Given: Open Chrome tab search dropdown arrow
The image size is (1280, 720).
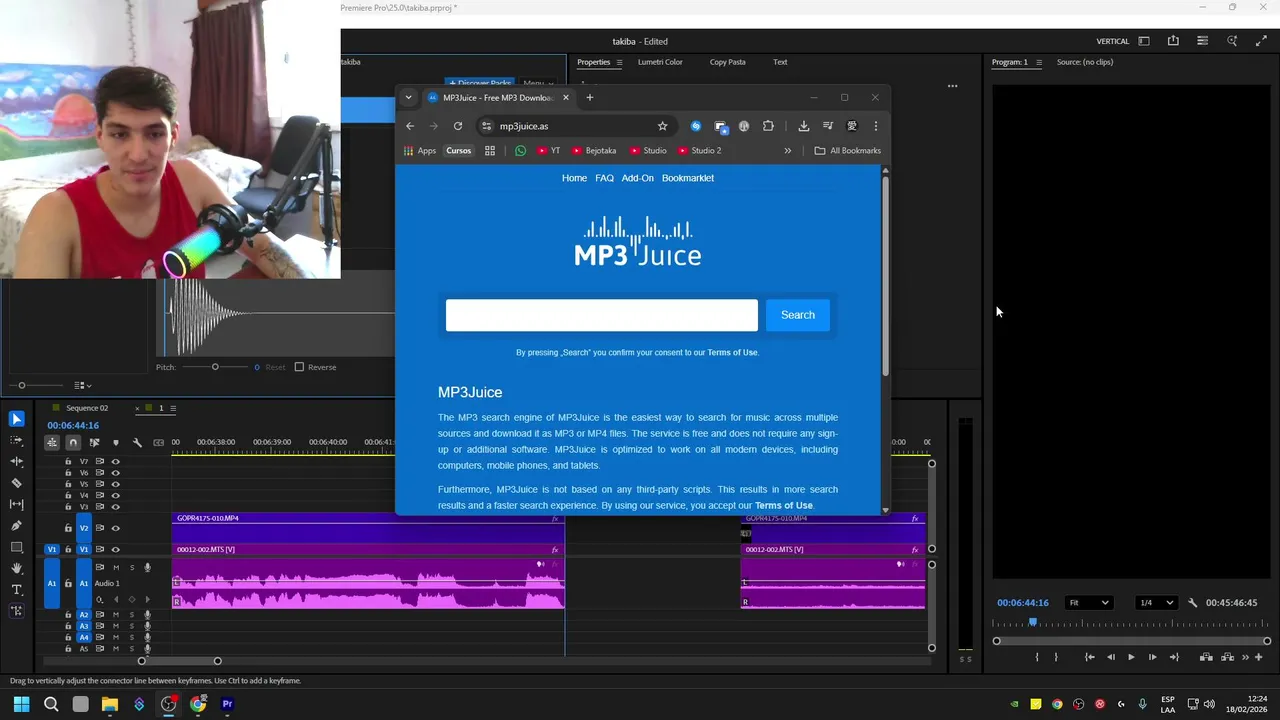Looking at the screenshot, I should tap(408, 97).
